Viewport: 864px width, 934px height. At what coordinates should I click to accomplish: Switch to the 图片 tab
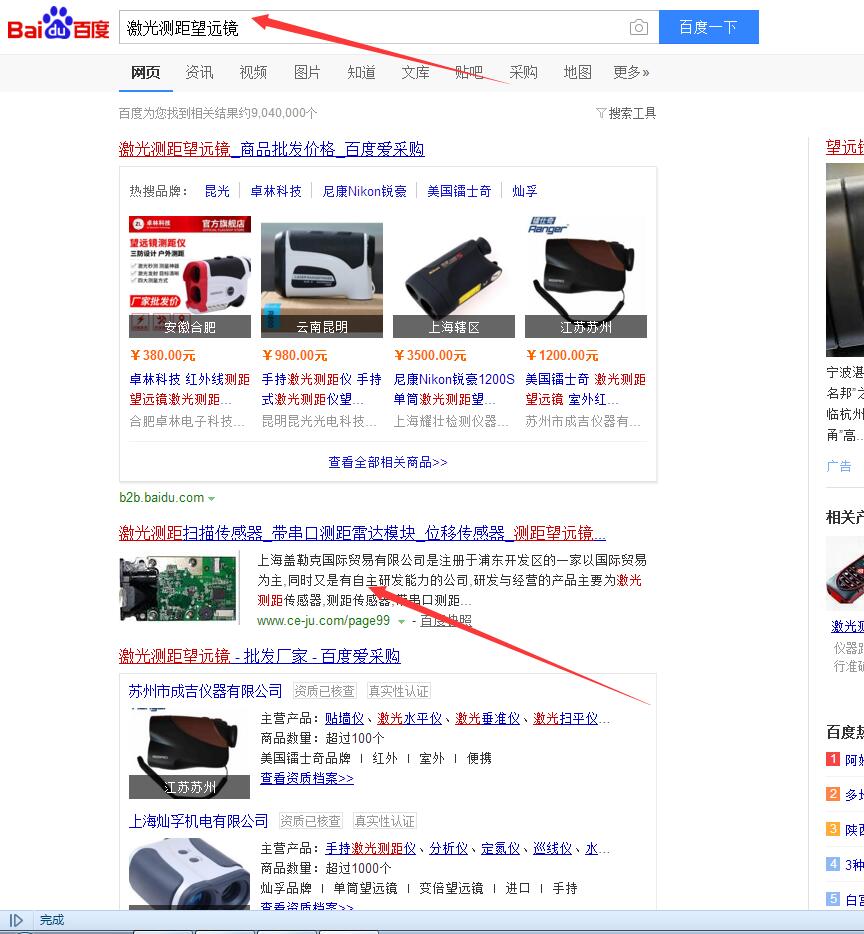[x=307, y=73]
